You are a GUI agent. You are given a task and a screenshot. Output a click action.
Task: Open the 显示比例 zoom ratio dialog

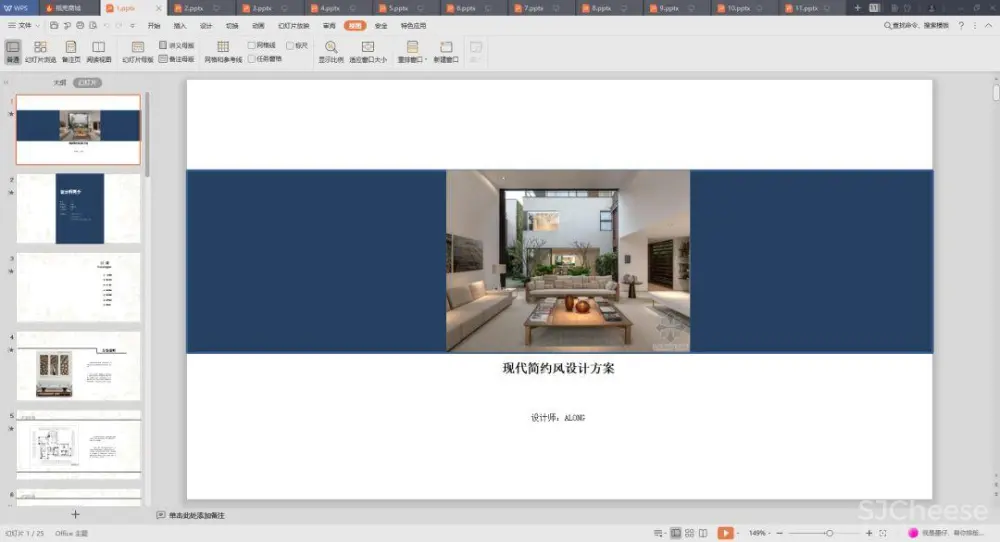(331, 51)
